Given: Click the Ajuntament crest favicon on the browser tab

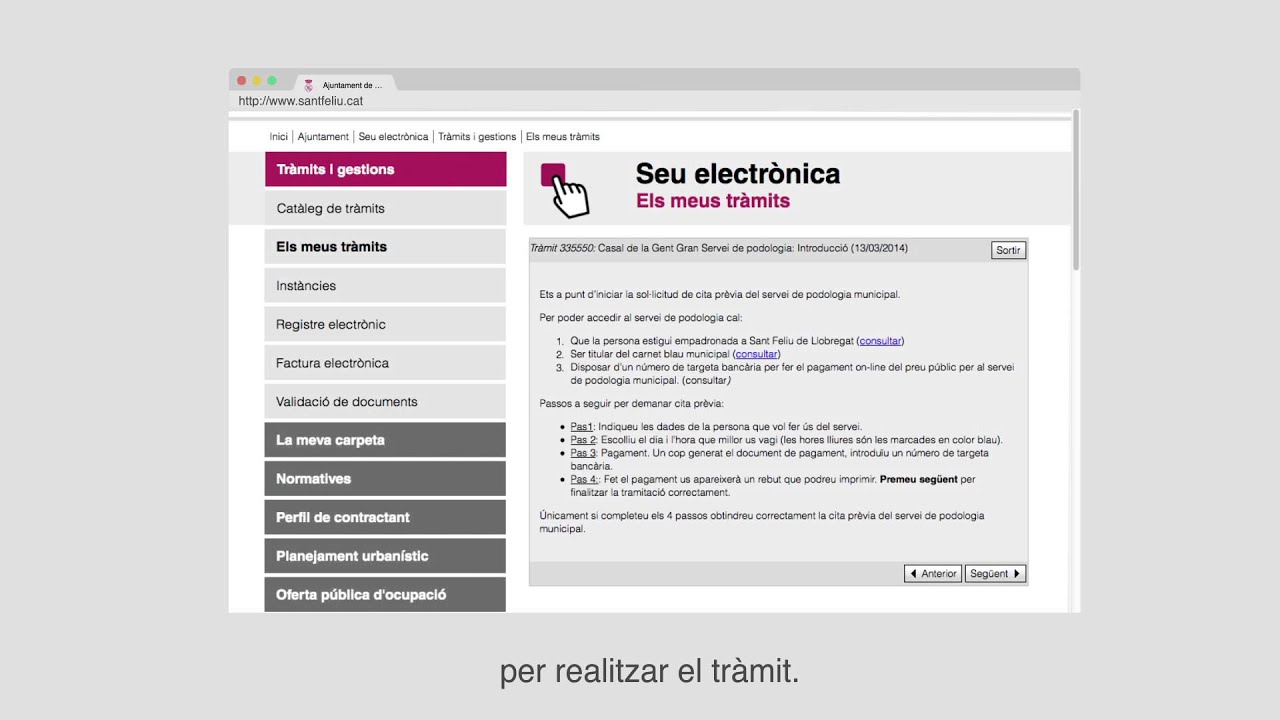Looking at the screenshot, I should 308,85.
